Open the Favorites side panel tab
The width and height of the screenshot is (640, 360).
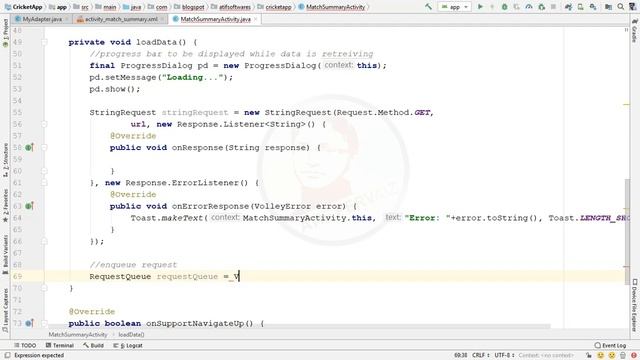coord(5,206)
